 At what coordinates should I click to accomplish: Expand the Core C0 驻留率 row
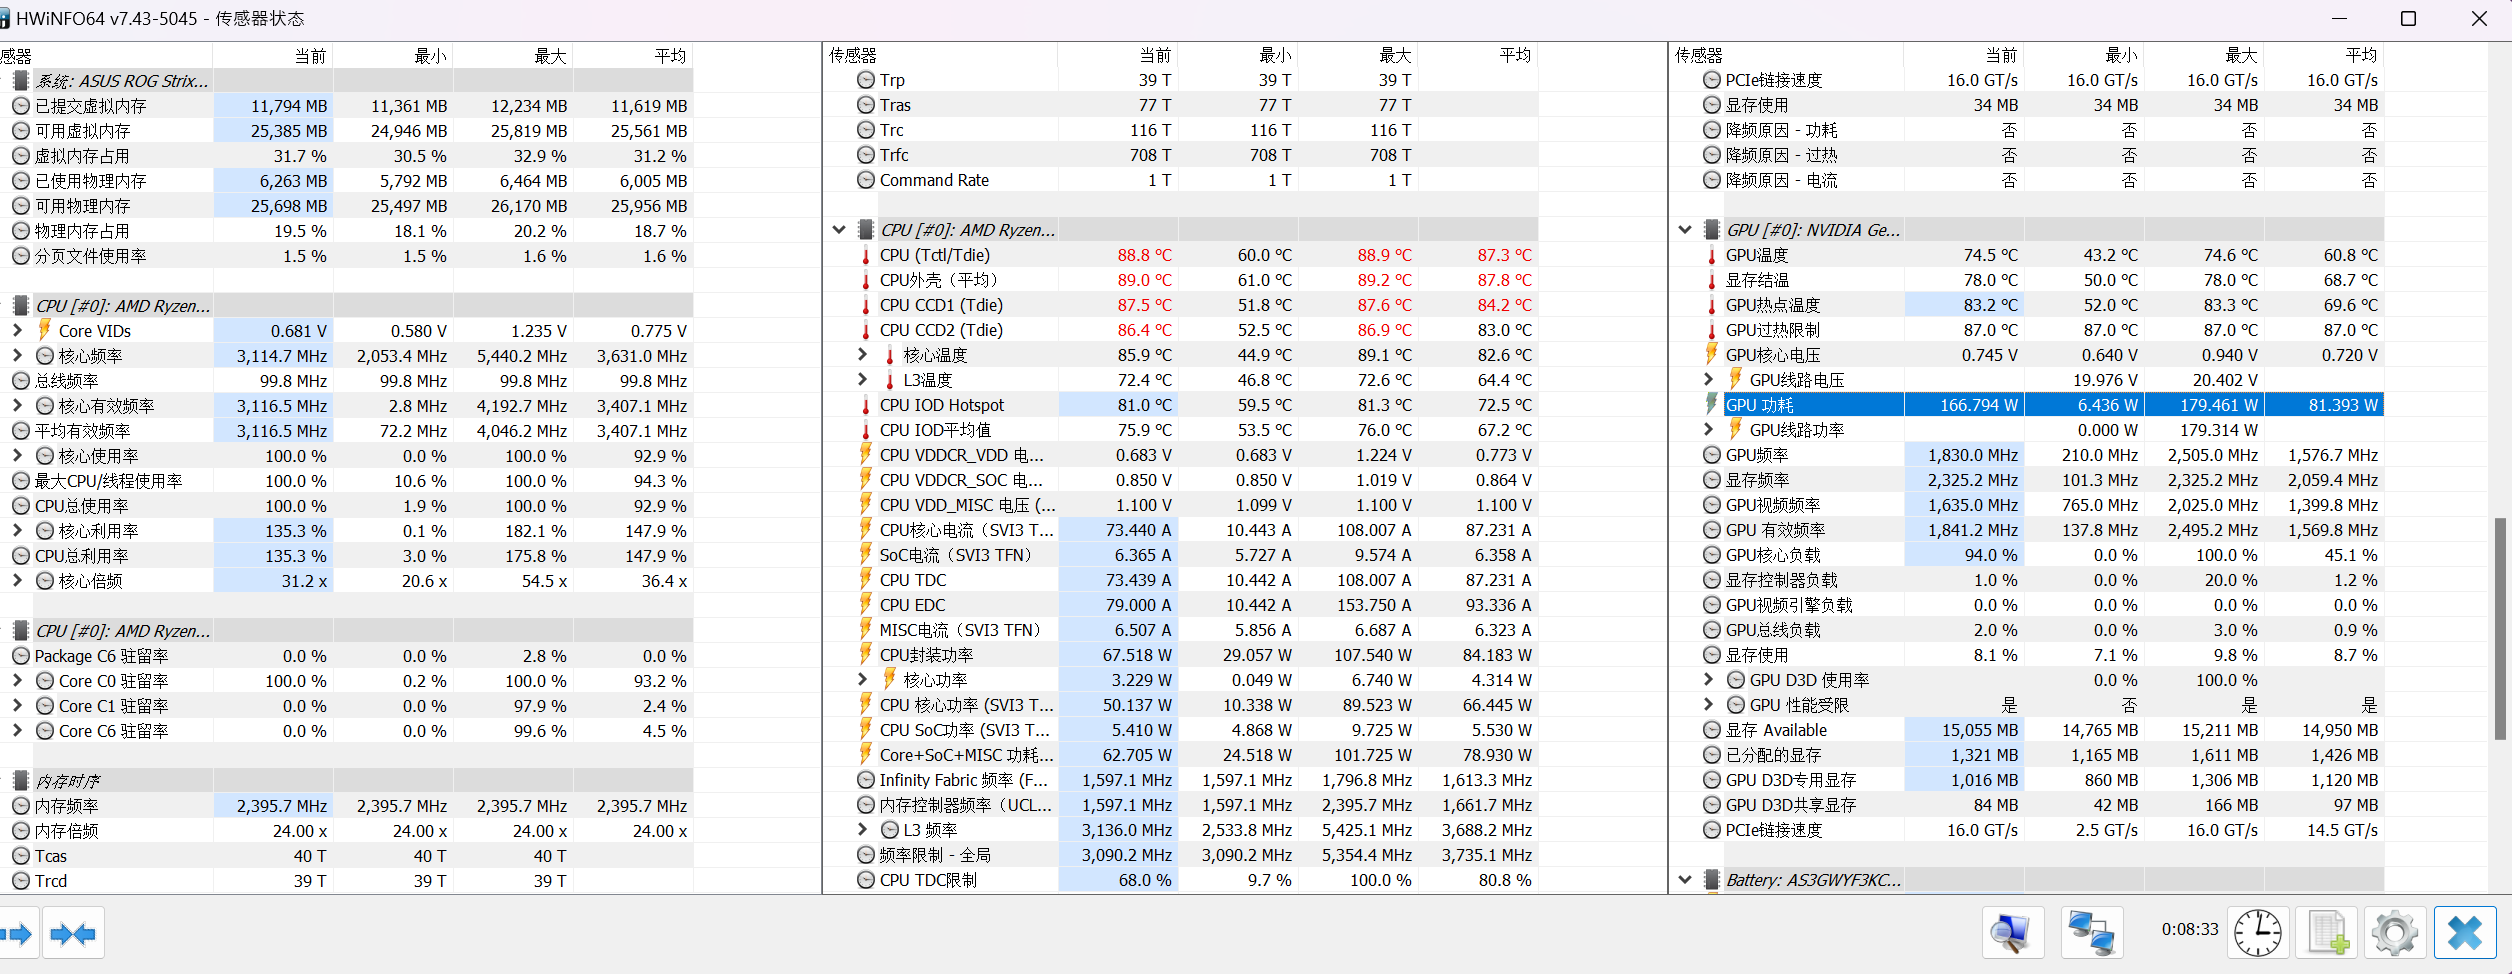pyautogui.click(x=17, y=680)
